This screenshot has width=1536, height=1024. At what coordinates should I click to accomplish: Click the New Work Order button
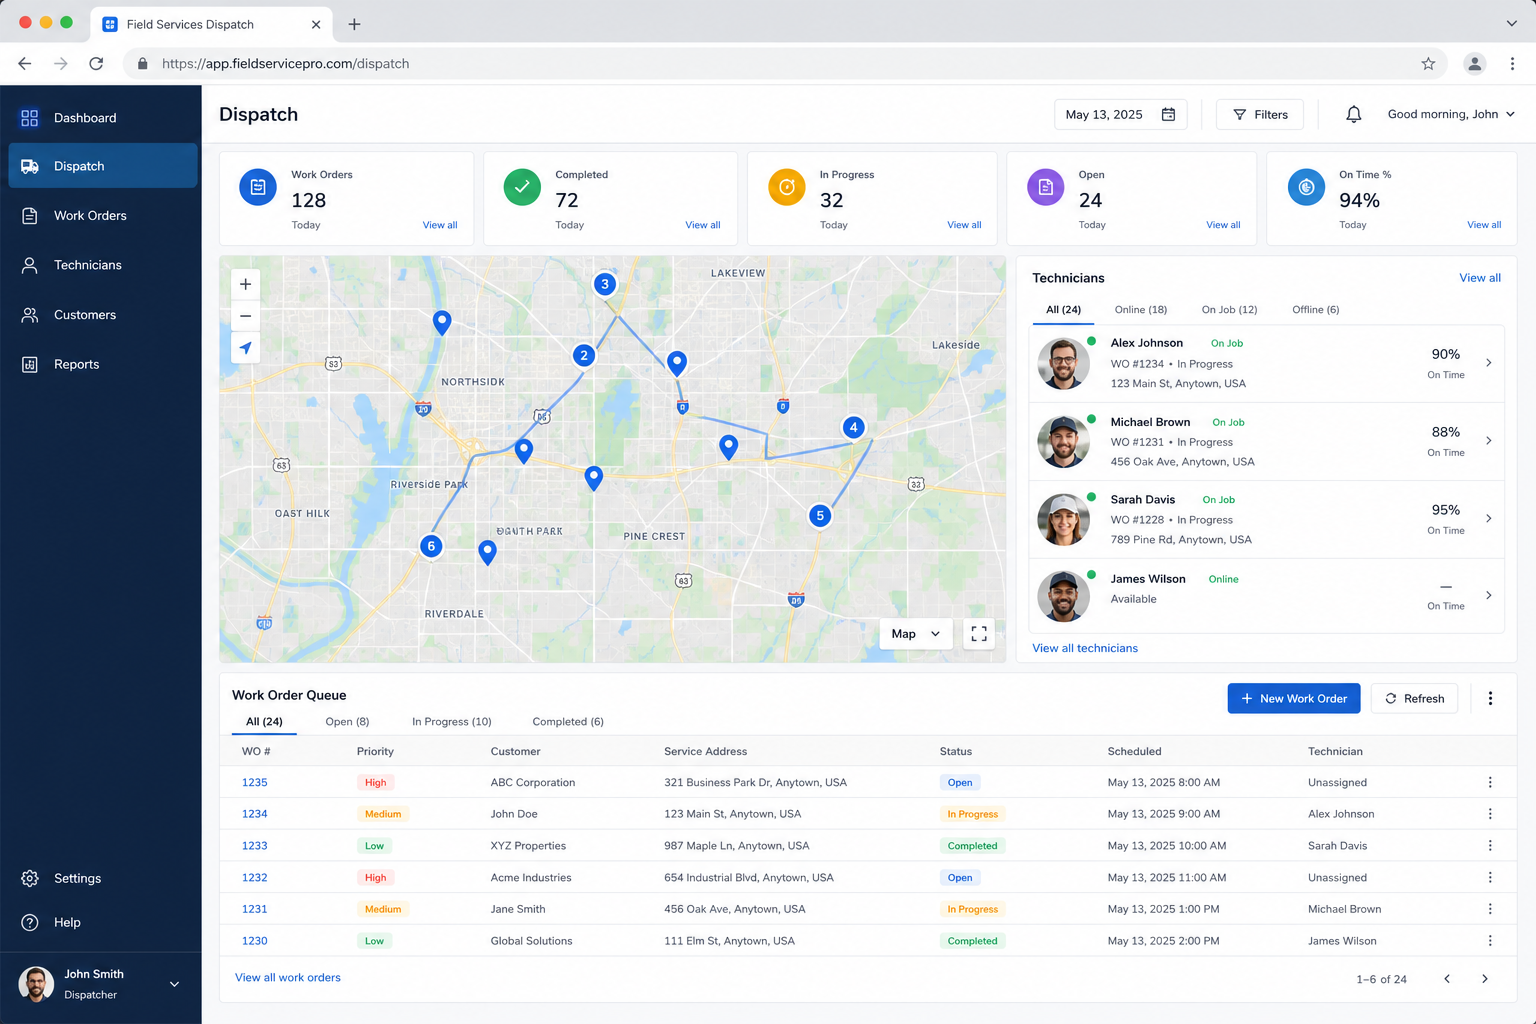1294,699
